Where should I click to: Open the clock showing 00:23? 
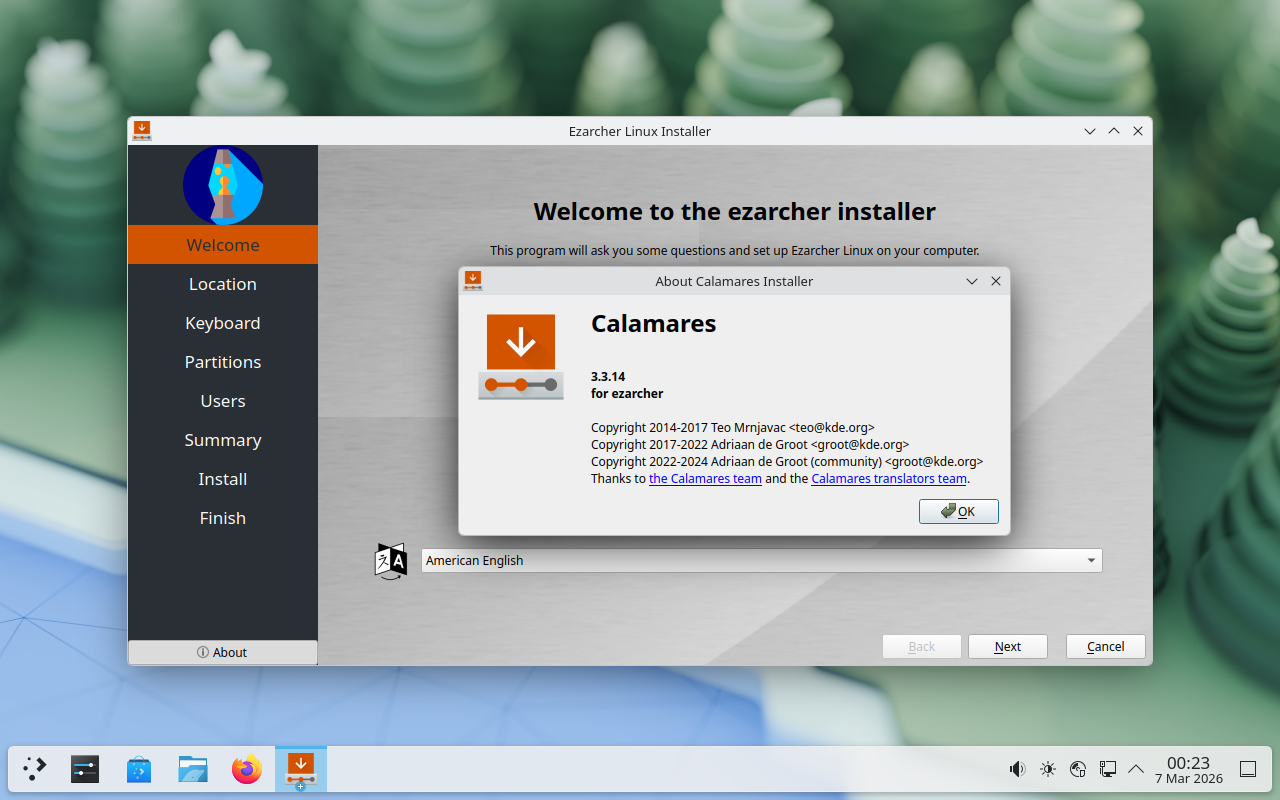pos(1189,769)
